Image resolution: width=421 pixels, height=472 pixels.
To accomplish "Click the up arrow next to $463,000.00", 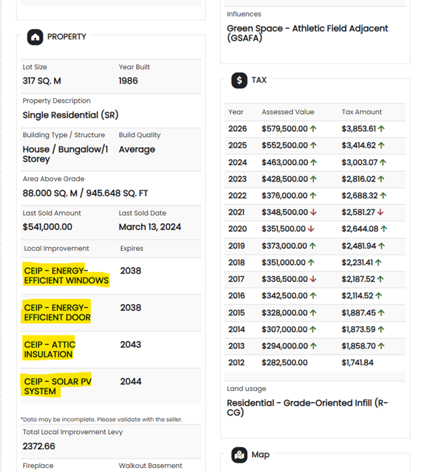I will [314, 162].
